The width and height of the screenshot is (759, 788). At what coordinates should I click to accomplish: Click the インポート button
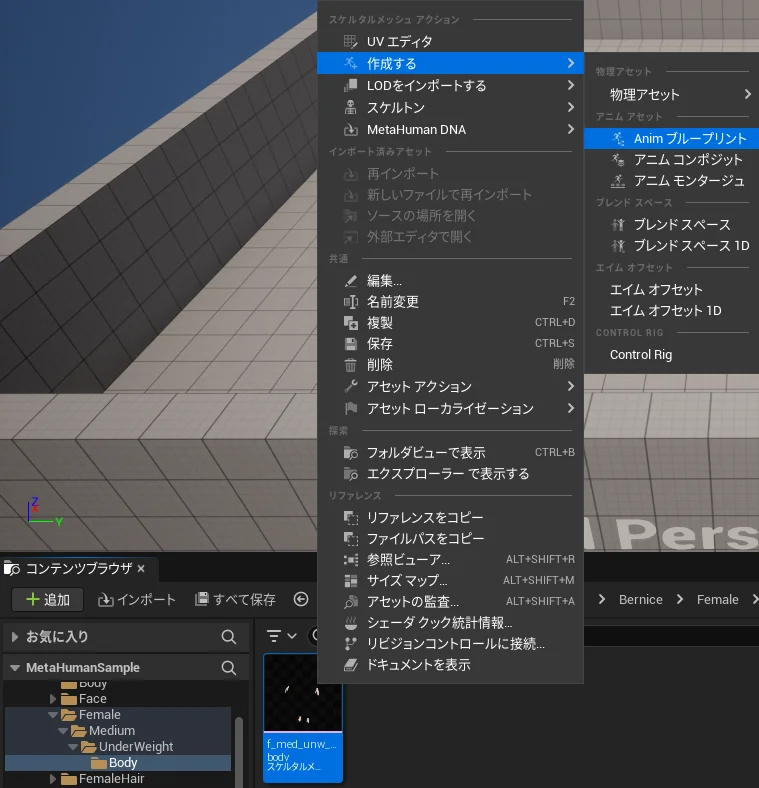pyautogui.click(x=137, y=600)
